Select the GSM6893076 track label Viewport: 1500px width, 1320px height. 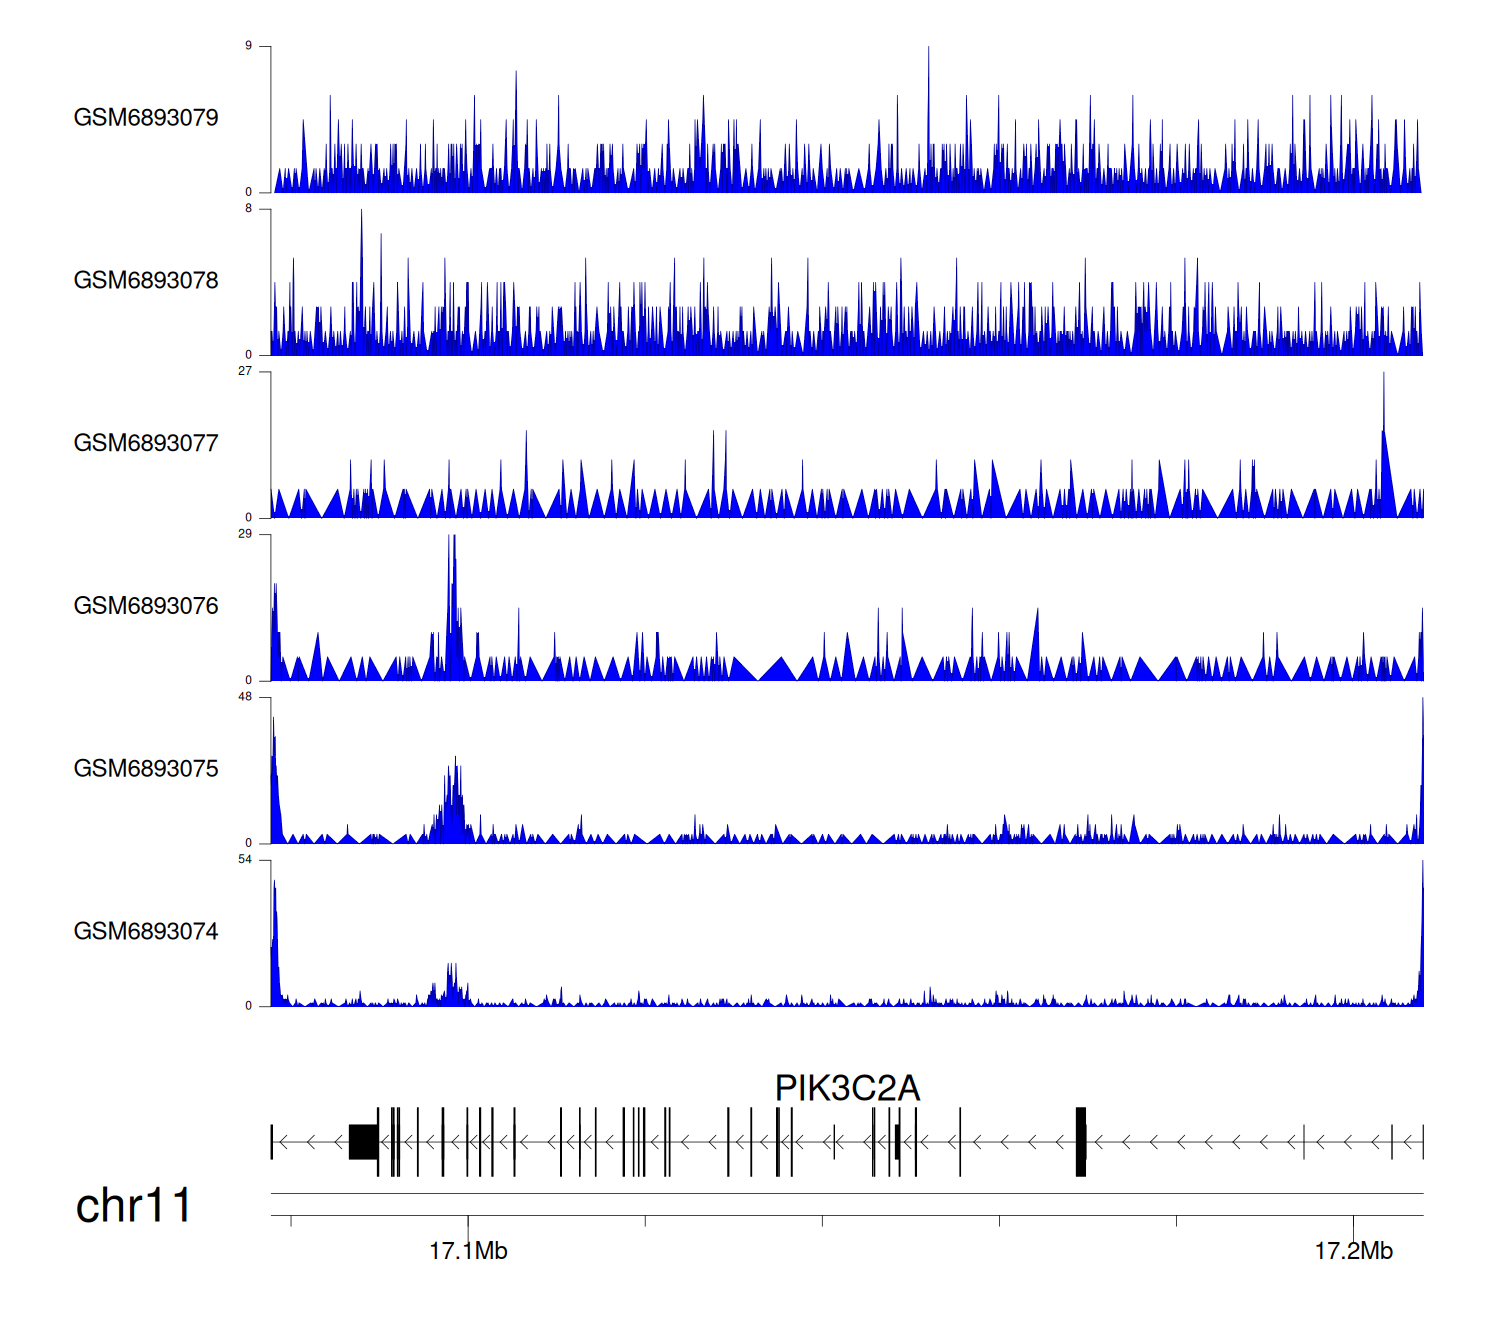tap(146, 606)
